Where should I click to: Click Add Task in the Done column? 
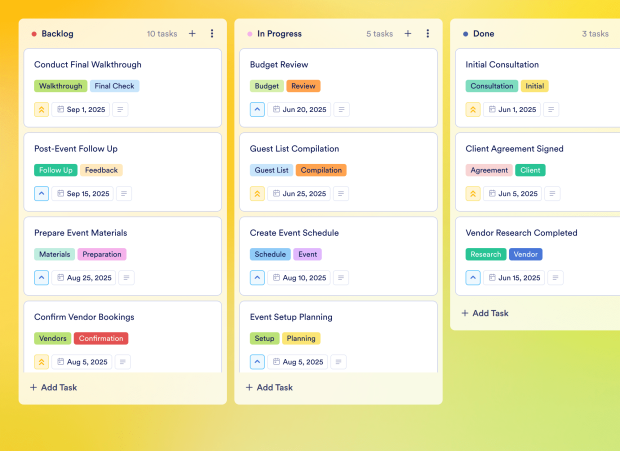pos(485,313)
